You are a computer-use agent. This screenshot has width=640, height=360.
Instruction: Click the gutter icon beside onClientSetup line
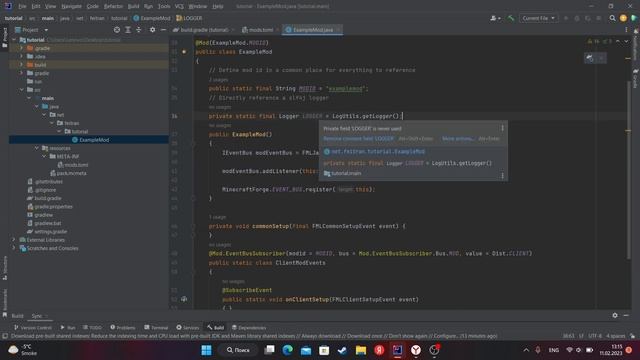[184, 299]
